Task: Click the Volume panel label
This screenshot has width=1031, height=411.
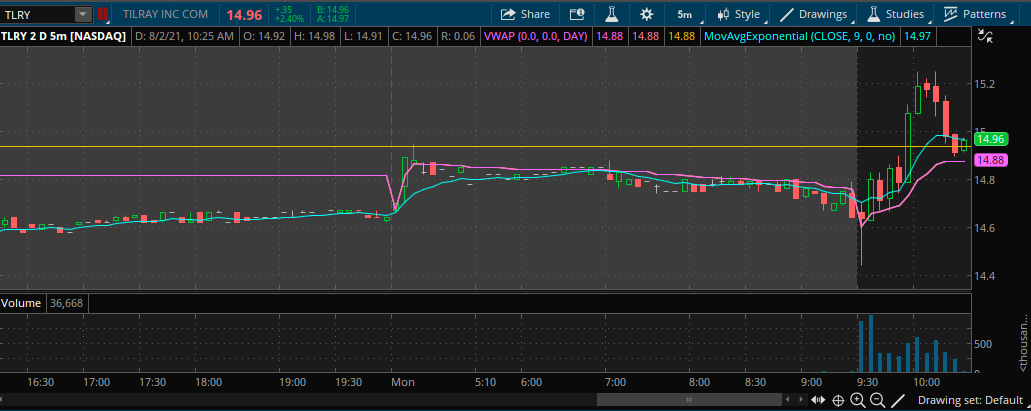Action: click(21, 303)
